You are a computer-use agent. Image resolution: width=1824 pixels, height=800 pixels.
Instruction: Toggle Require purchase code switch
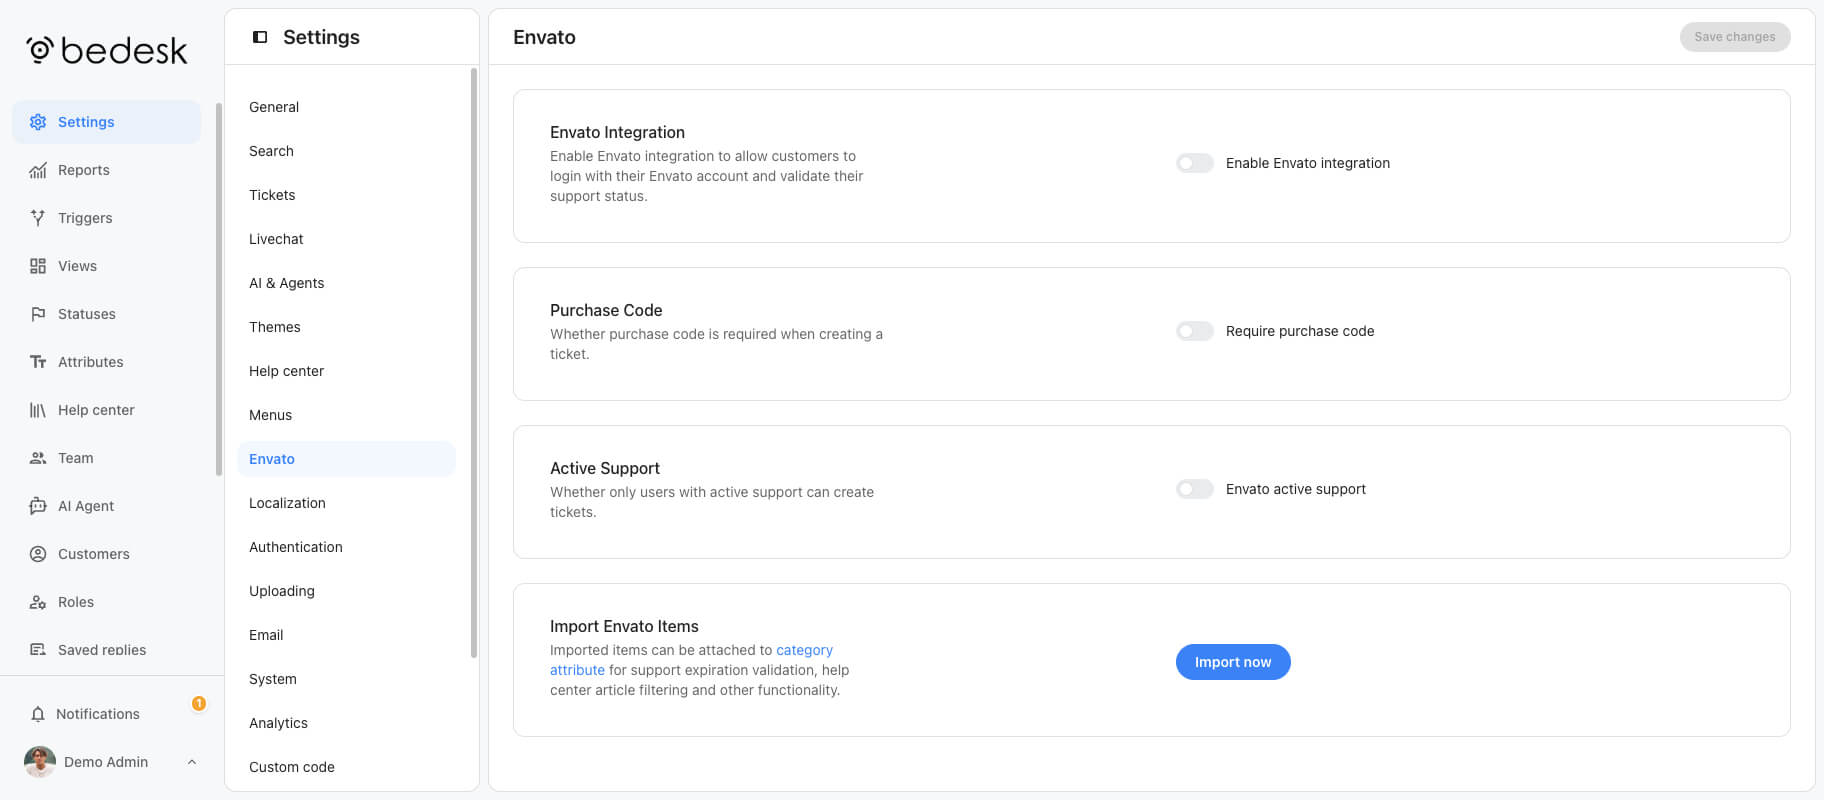pyautogui.click(x=1195, y=331)
